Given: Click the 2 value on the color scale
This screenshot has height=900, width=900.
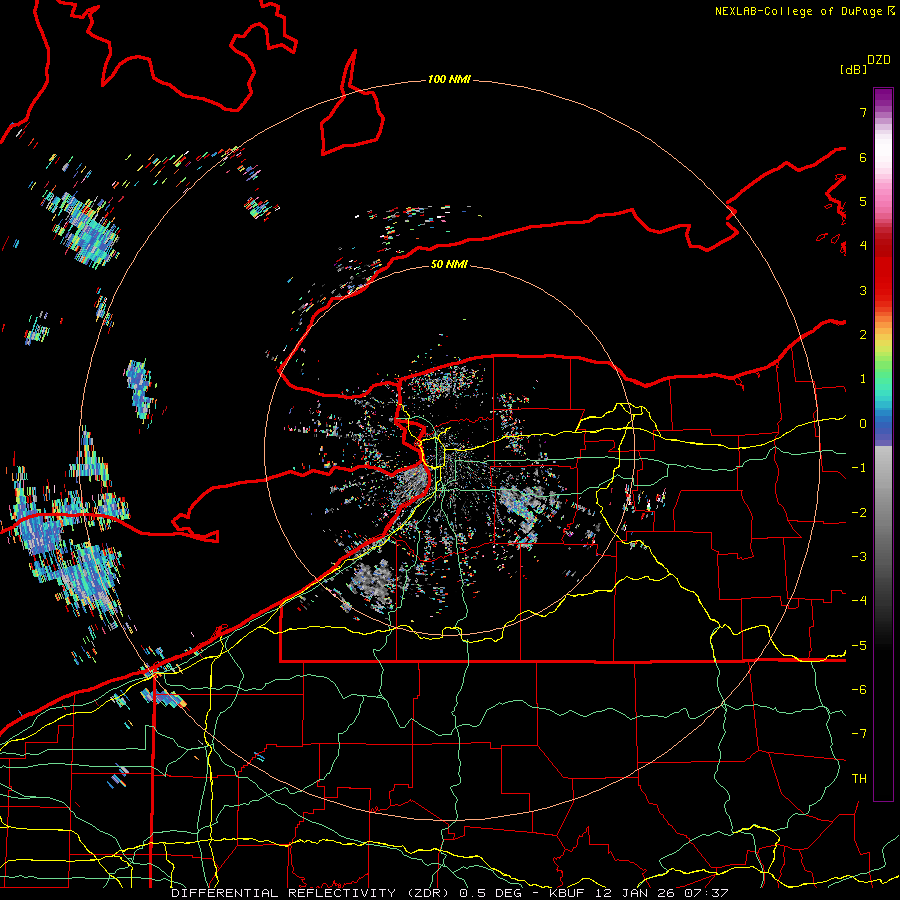Looking at the screenshot, I should pos(863,335).
